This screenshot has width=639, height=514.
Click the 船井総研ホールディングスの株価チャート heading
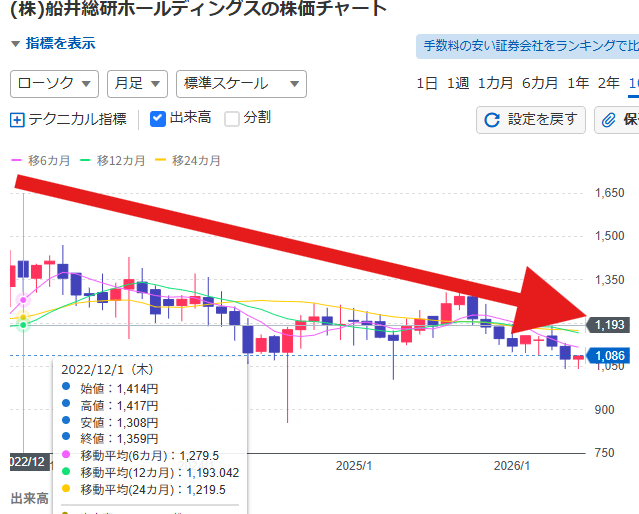click(x=198, y=9)
